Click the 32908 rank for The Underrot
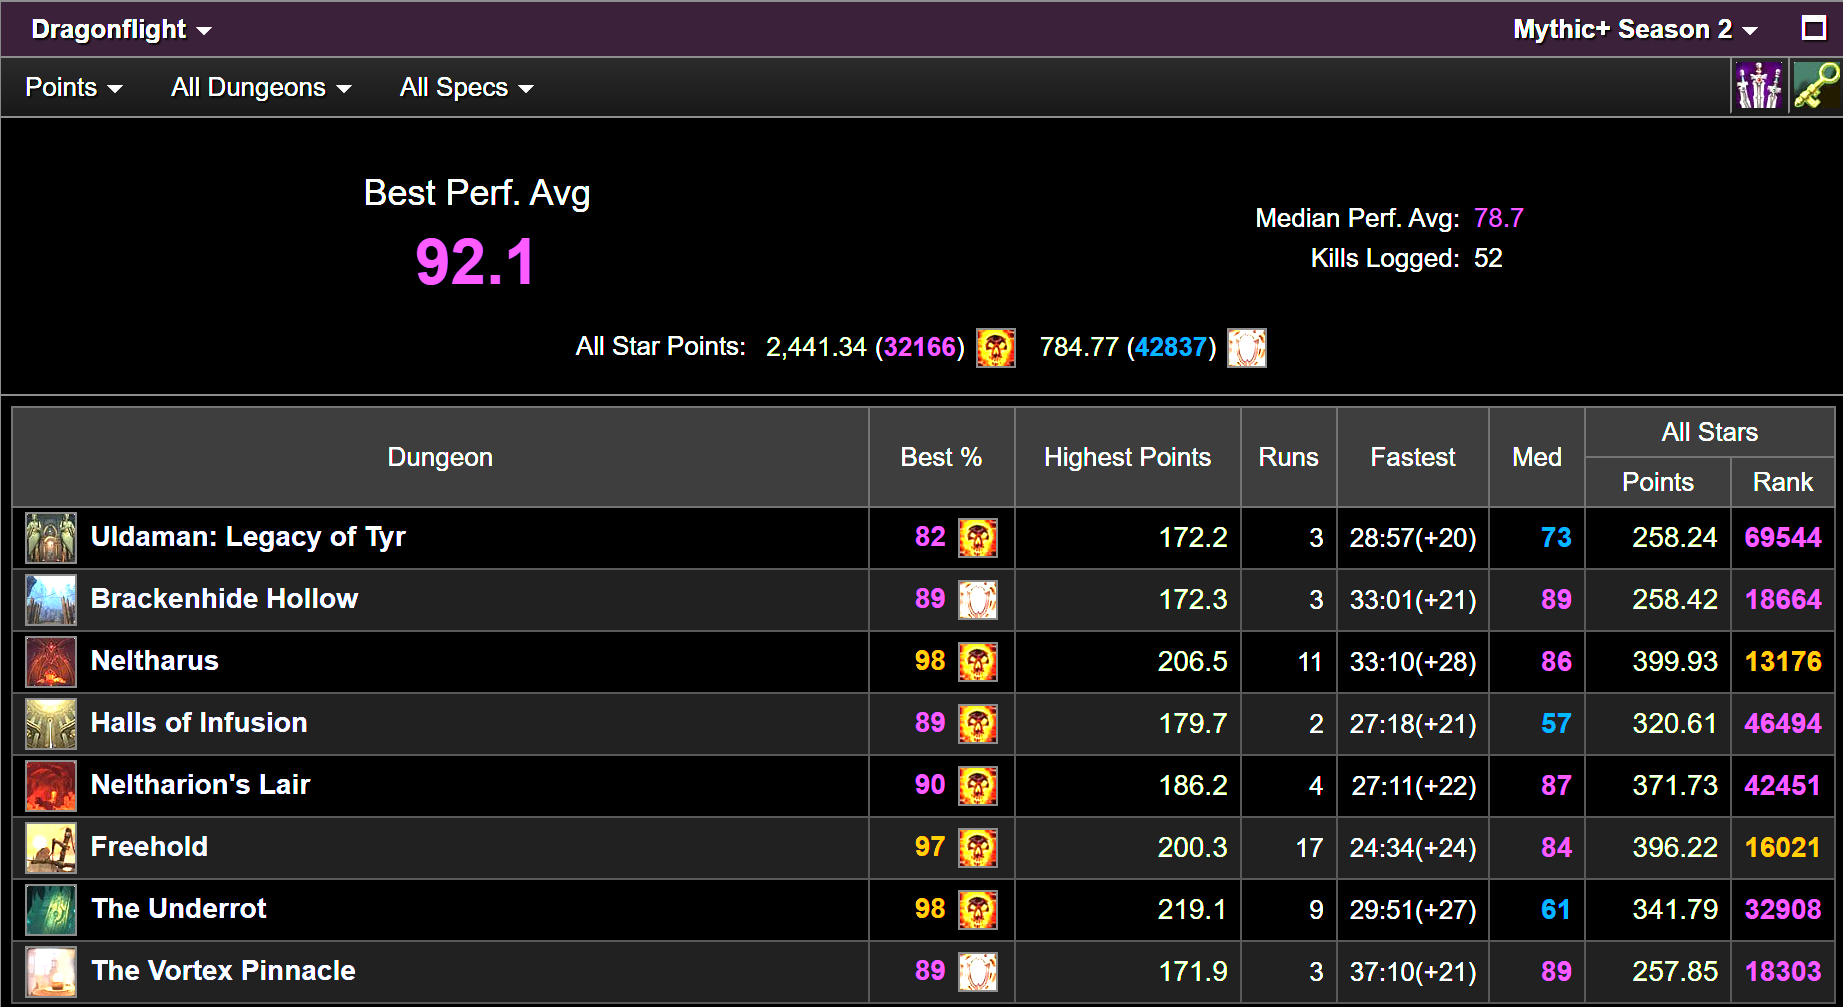The image size is (1843, 1007). click(1783, 909)
